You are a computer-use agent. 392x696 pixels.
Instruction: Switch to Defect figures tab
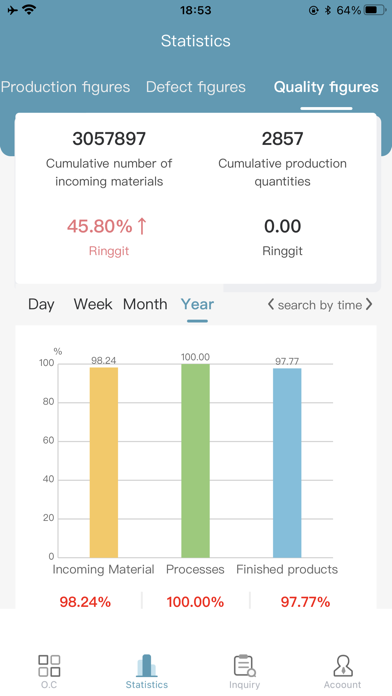[x=196, y=87]
